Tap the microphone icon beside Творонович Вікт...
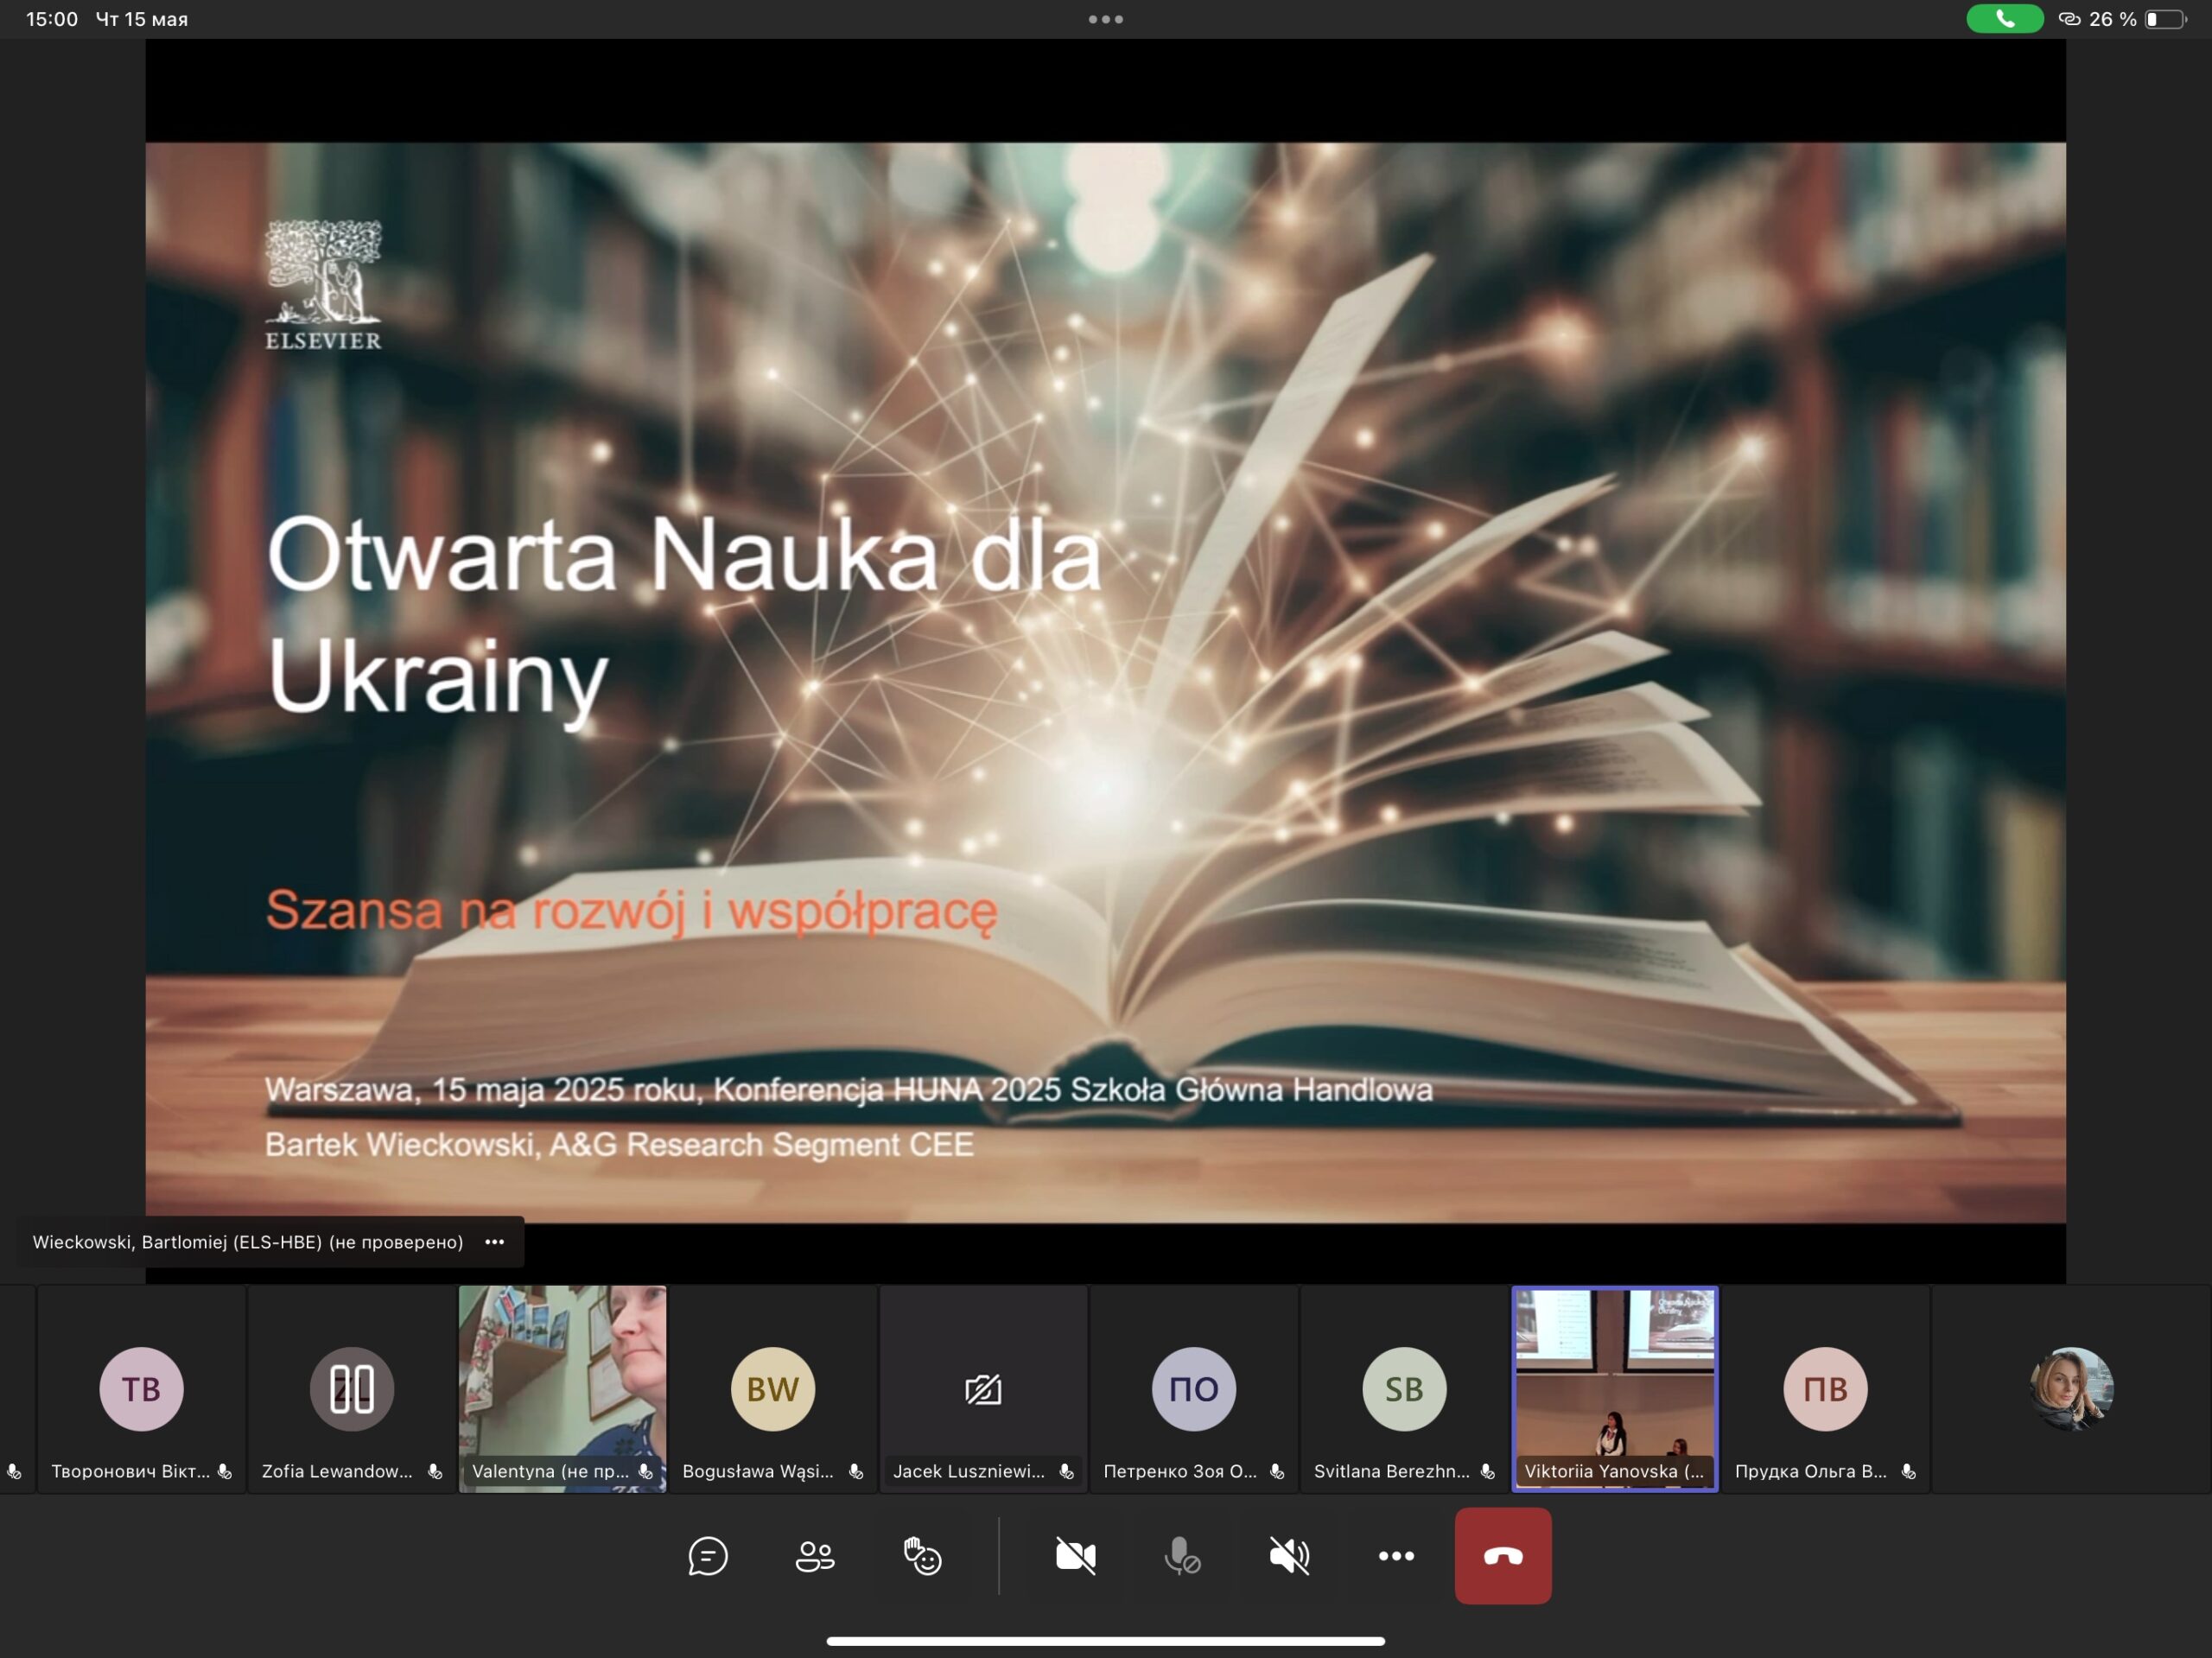 click(x=224, y=1471)
